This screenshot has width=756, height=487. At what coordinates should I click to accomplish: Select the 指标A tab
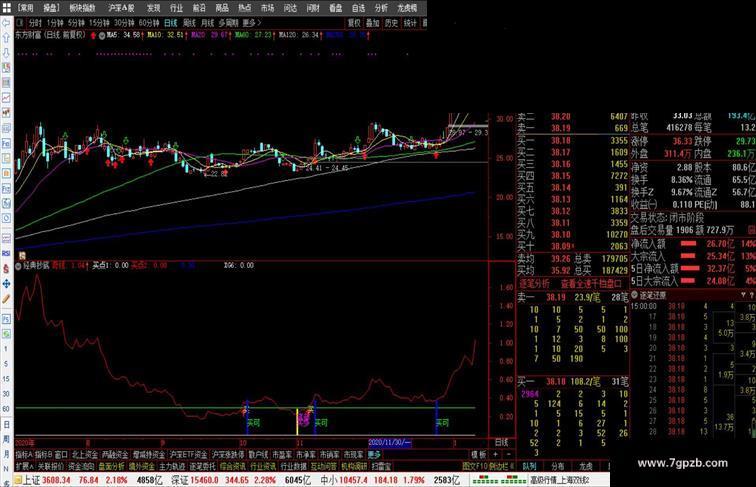(24, 454)
